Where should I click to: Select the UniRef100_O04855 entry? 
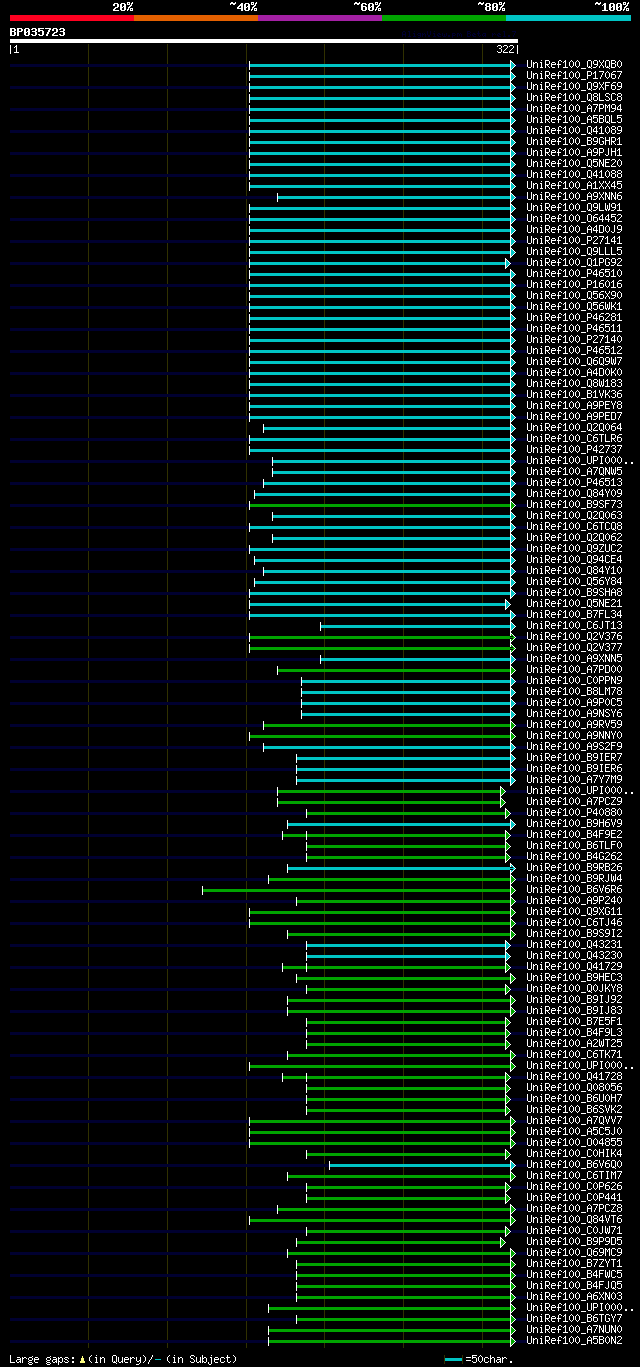click(x=574, y=1142)
